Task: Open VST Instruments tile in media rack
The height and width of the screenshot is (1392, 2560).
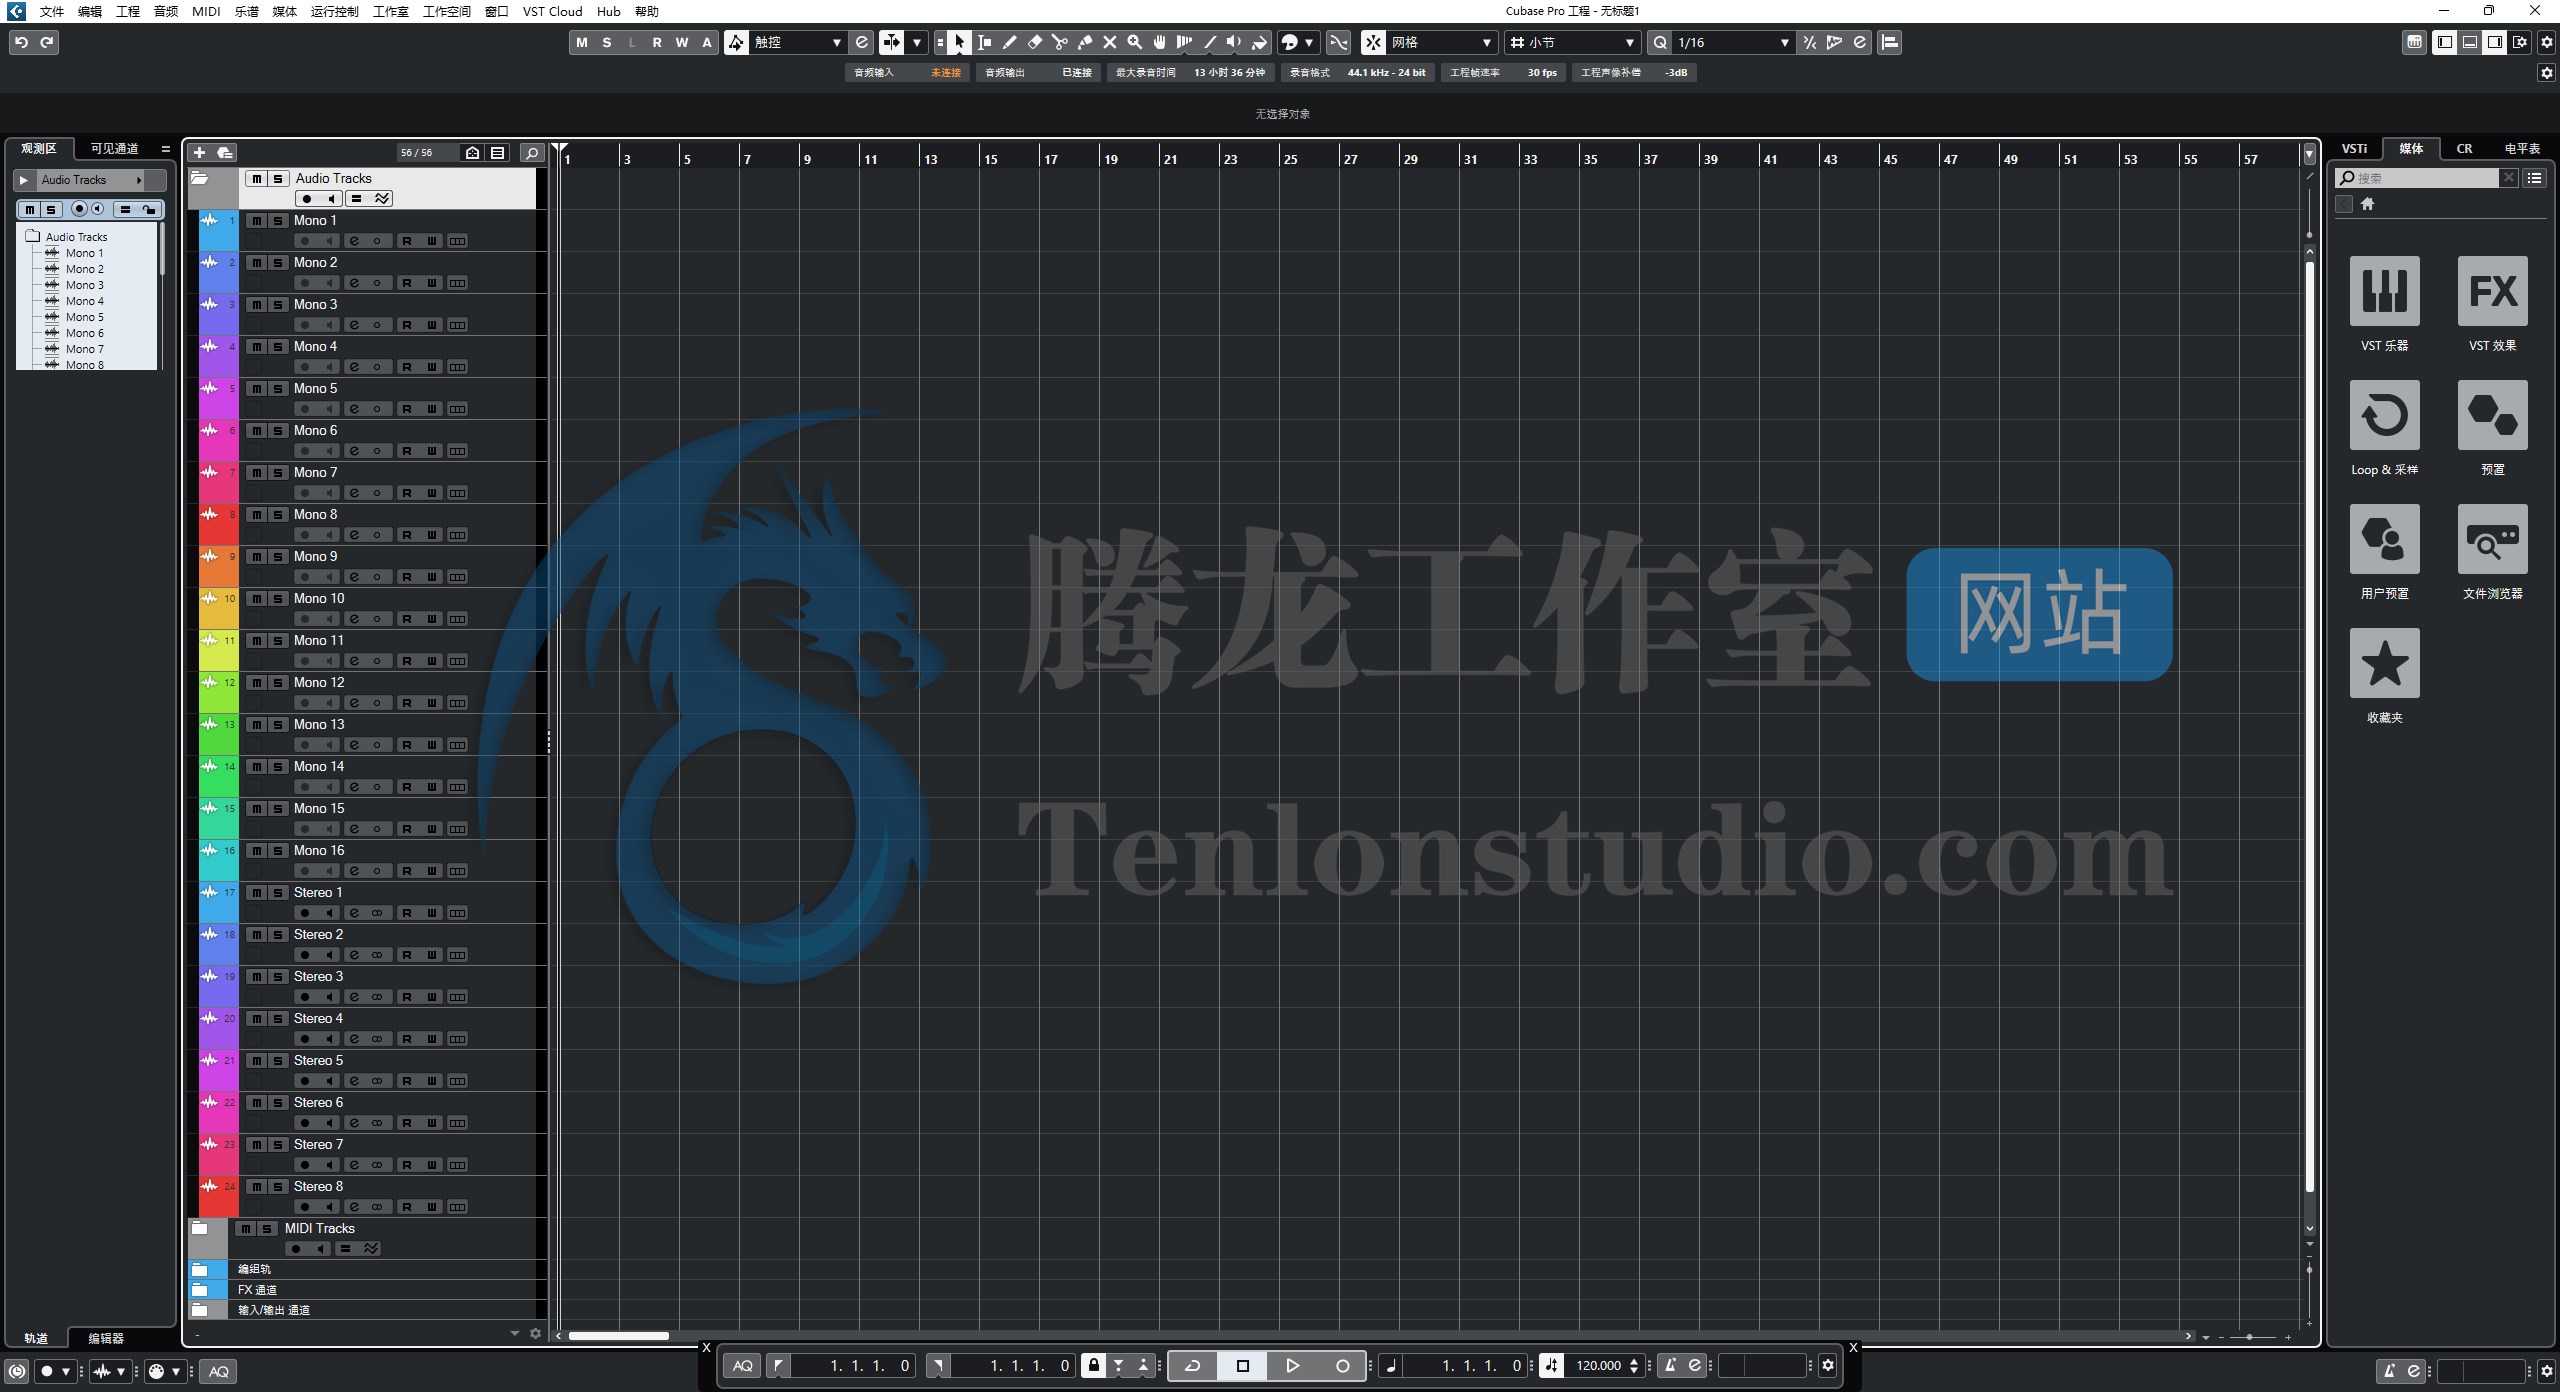Action: tap(2385, 291)
